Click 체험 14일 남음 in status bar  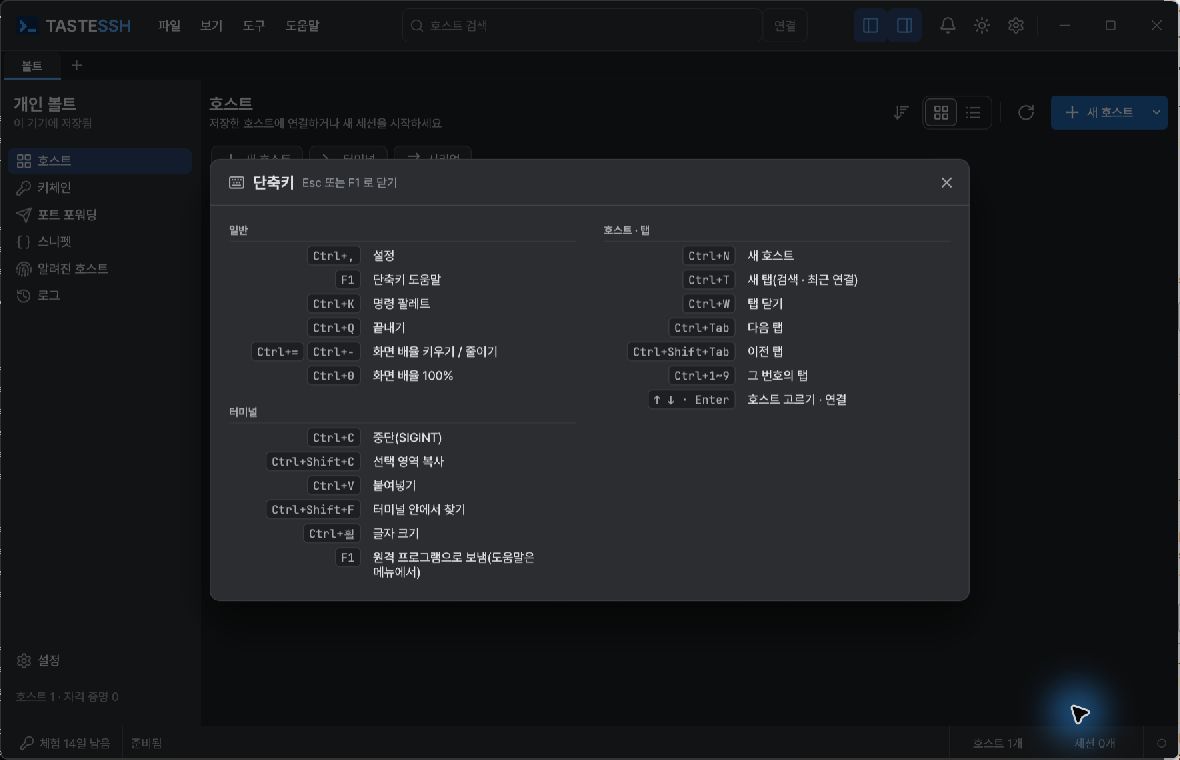75,743
